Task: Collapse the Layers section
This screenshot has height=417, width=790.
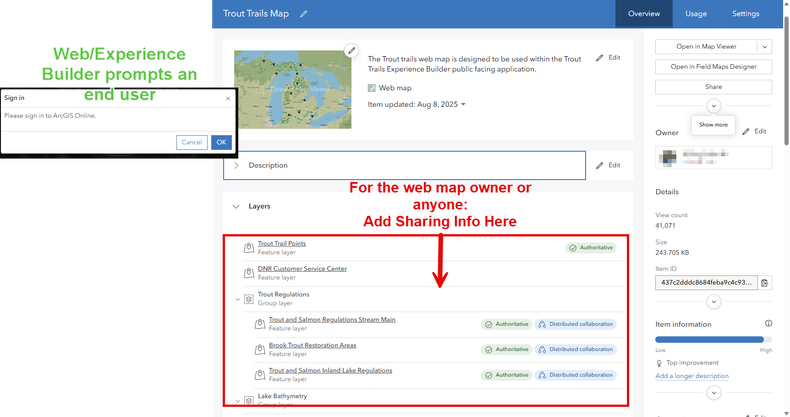Action: point(236,206)
